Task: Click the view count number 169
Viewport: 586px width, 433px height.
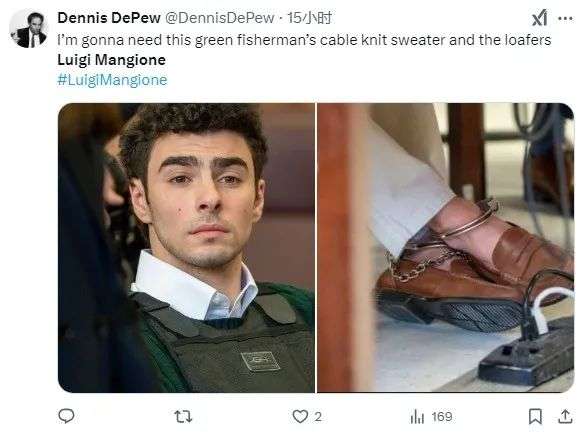Action: tap(442, 417)
